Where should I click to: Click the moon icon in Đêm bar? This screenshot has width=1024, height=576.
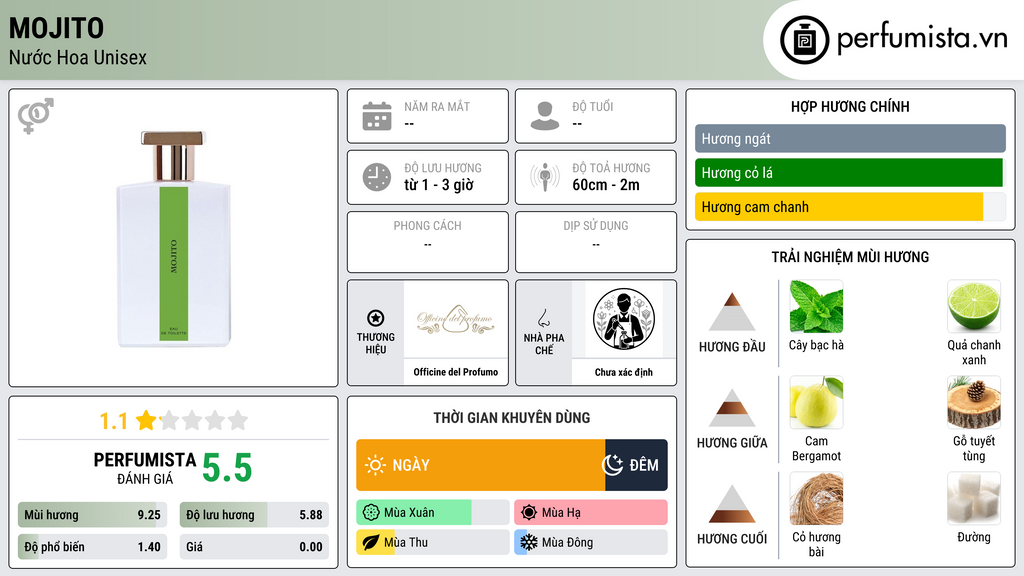tap(612, 465)
